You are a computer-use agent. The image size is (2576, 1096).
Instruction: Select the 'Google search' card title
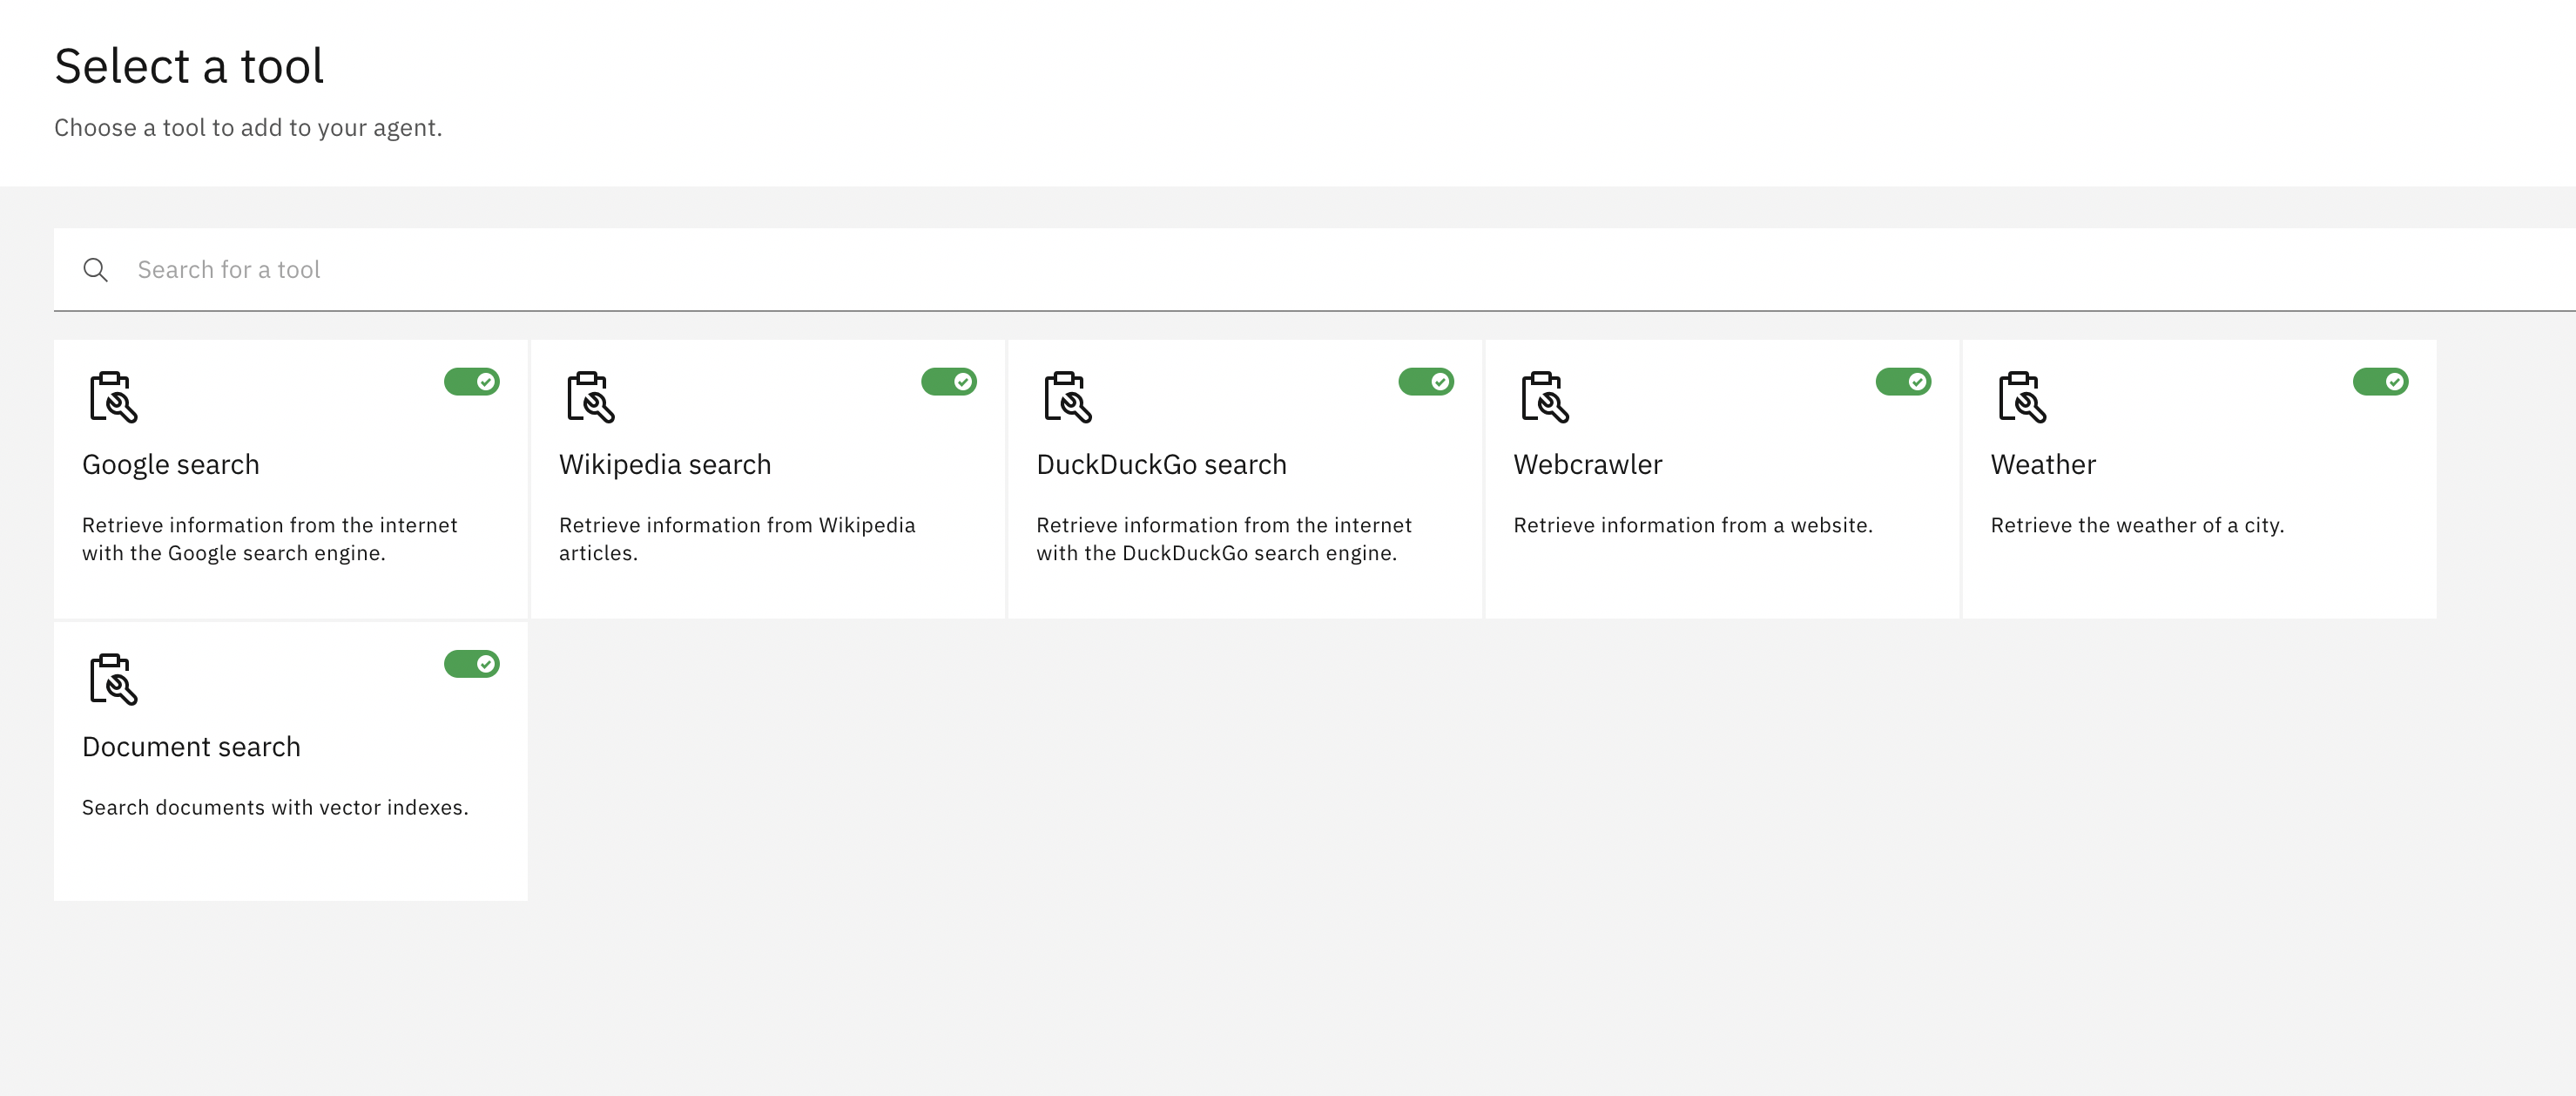click(x=171, y=465)
